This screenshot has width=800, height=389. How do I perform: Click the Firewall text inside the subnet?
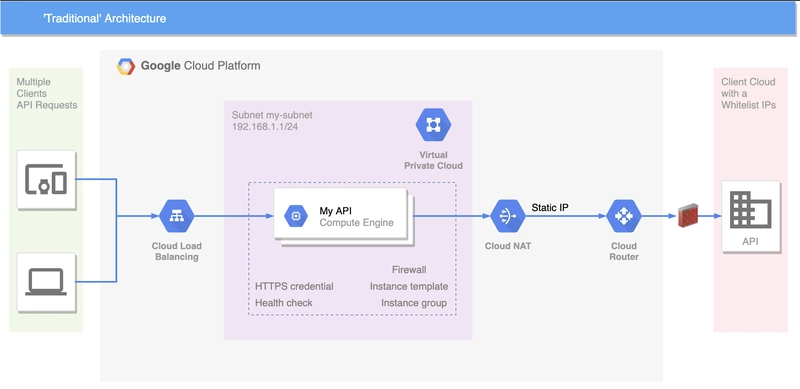pyautogui.click(x=409, y=270)
